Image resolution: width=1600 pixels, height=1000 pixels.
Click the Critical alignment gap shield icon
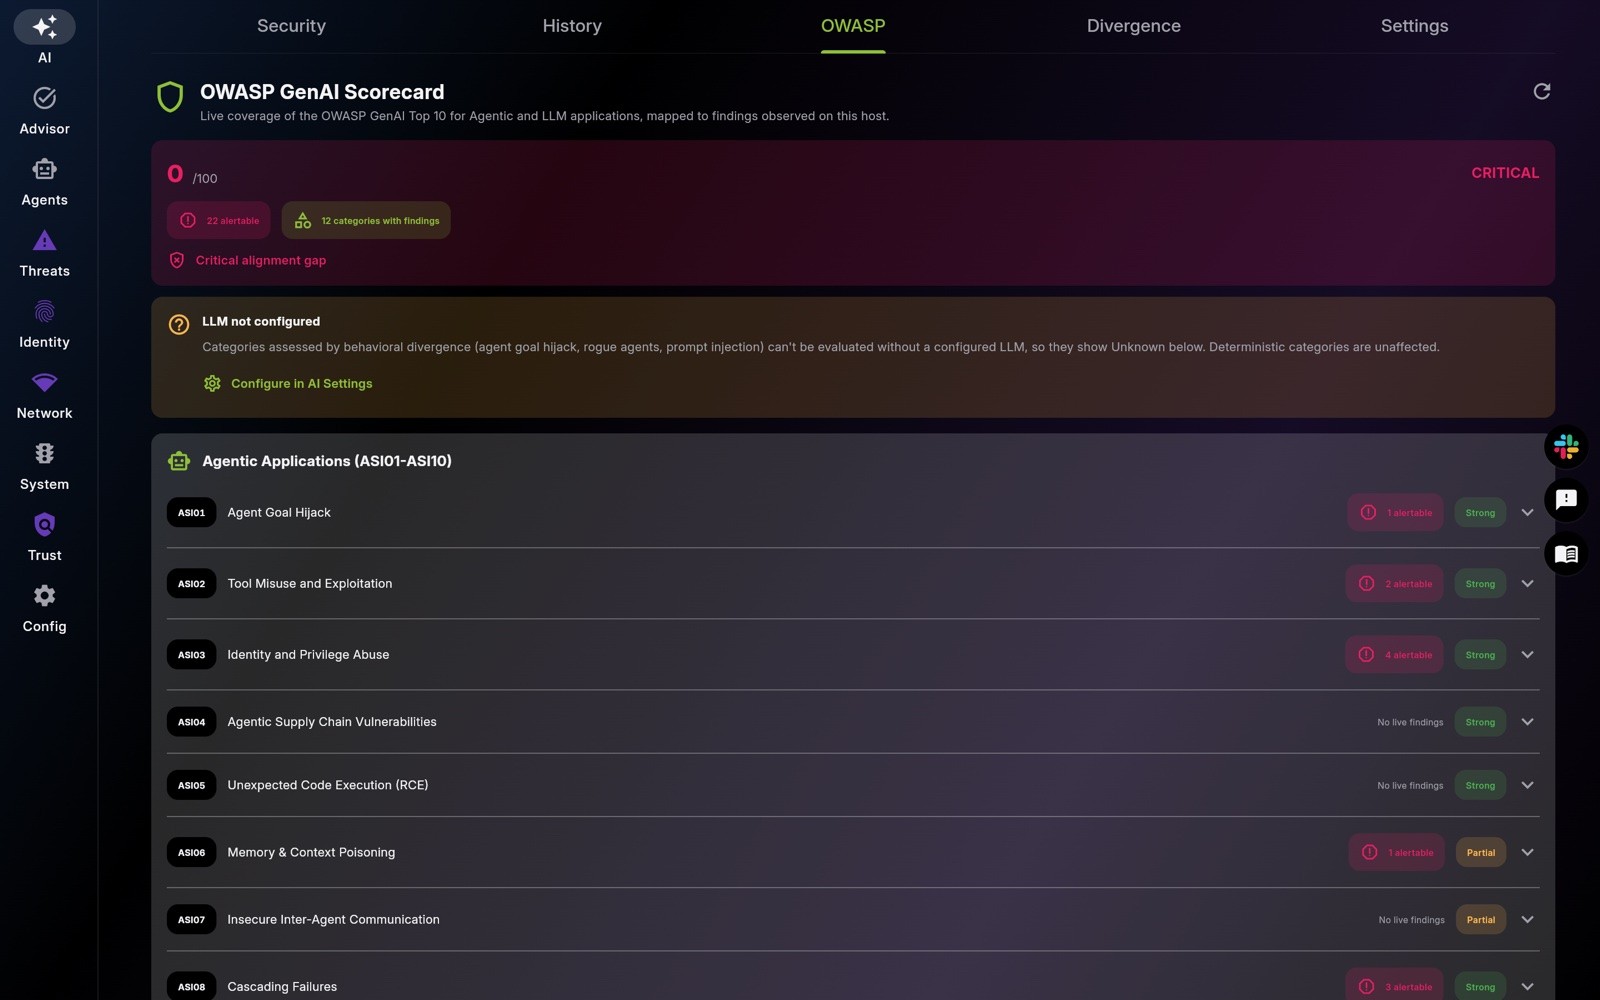pyautogui.click(x=177, y=260)
